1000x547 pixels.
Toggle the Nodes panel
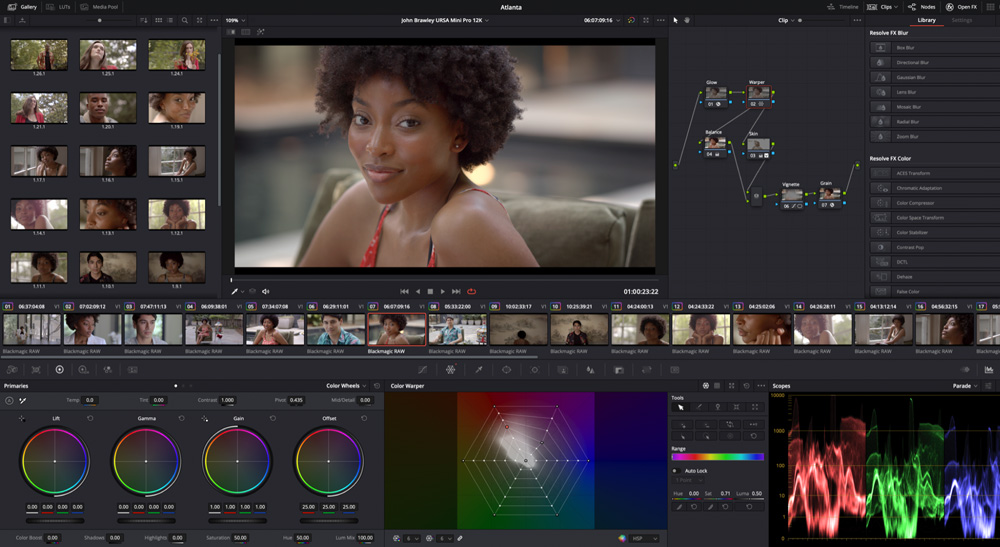(x=922, y=6)
